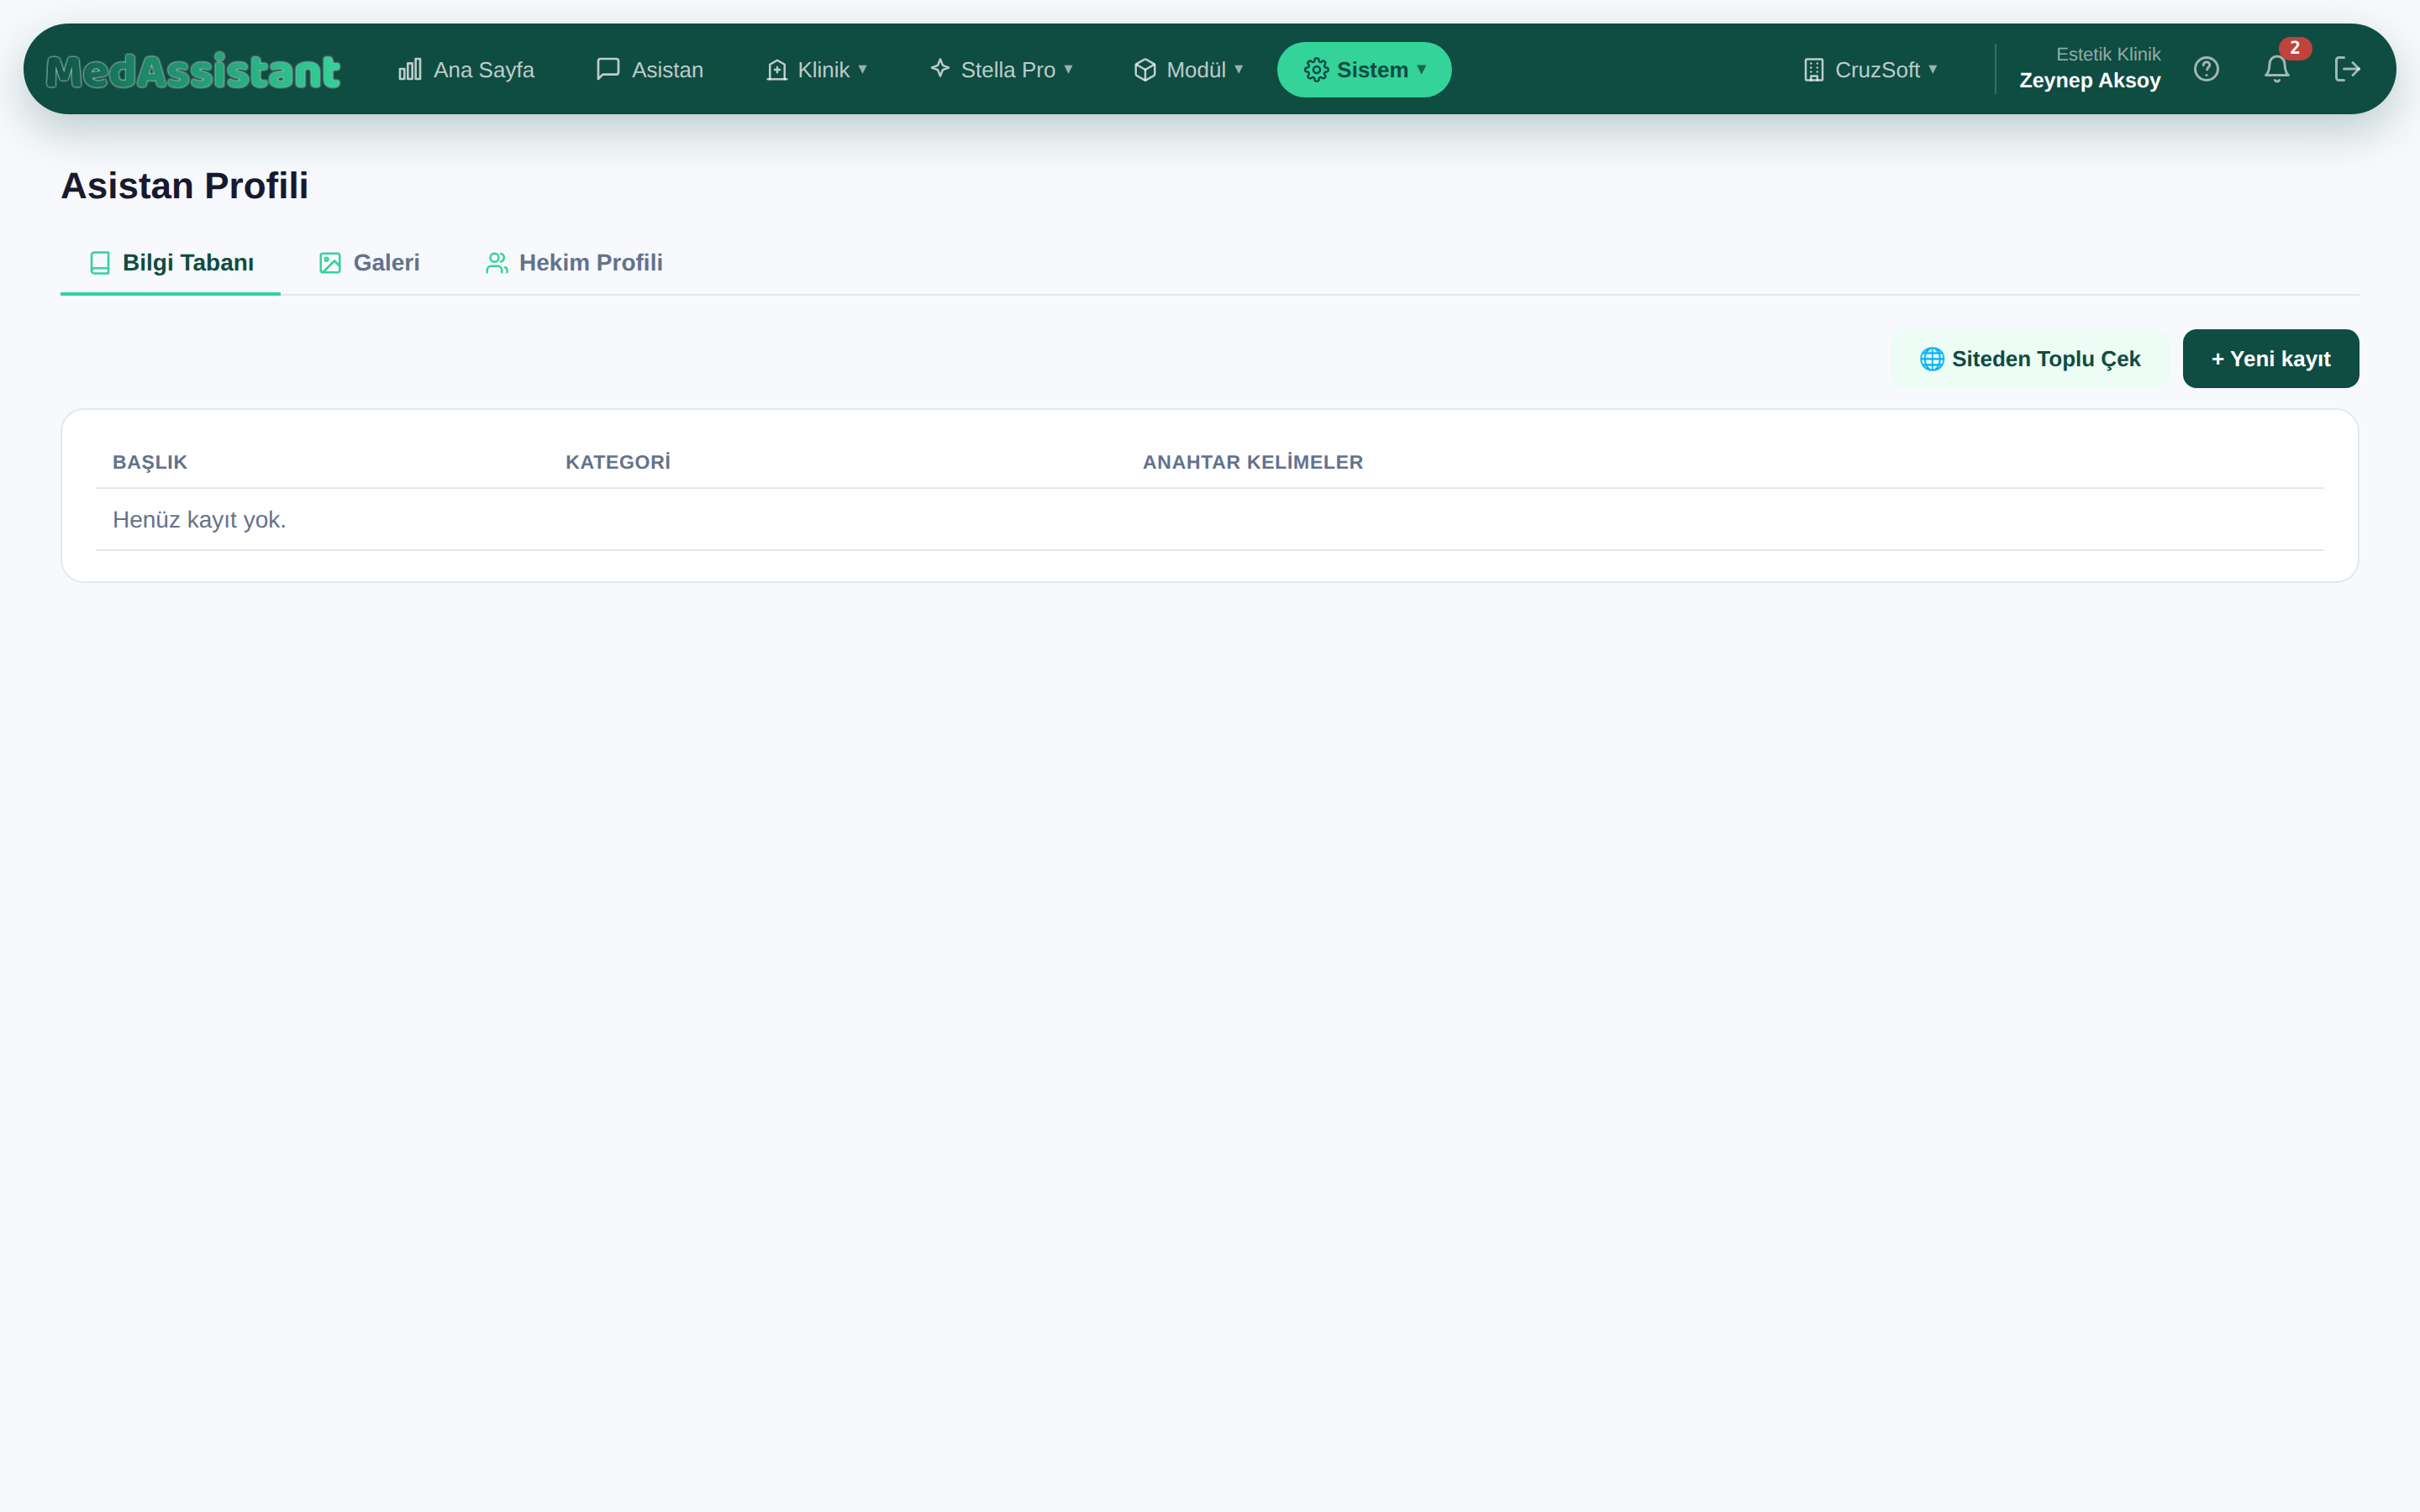Viewport: 2420px width, 1512px height.
Task: Open notifications bell icon
Action: [x=2277, y=69]
